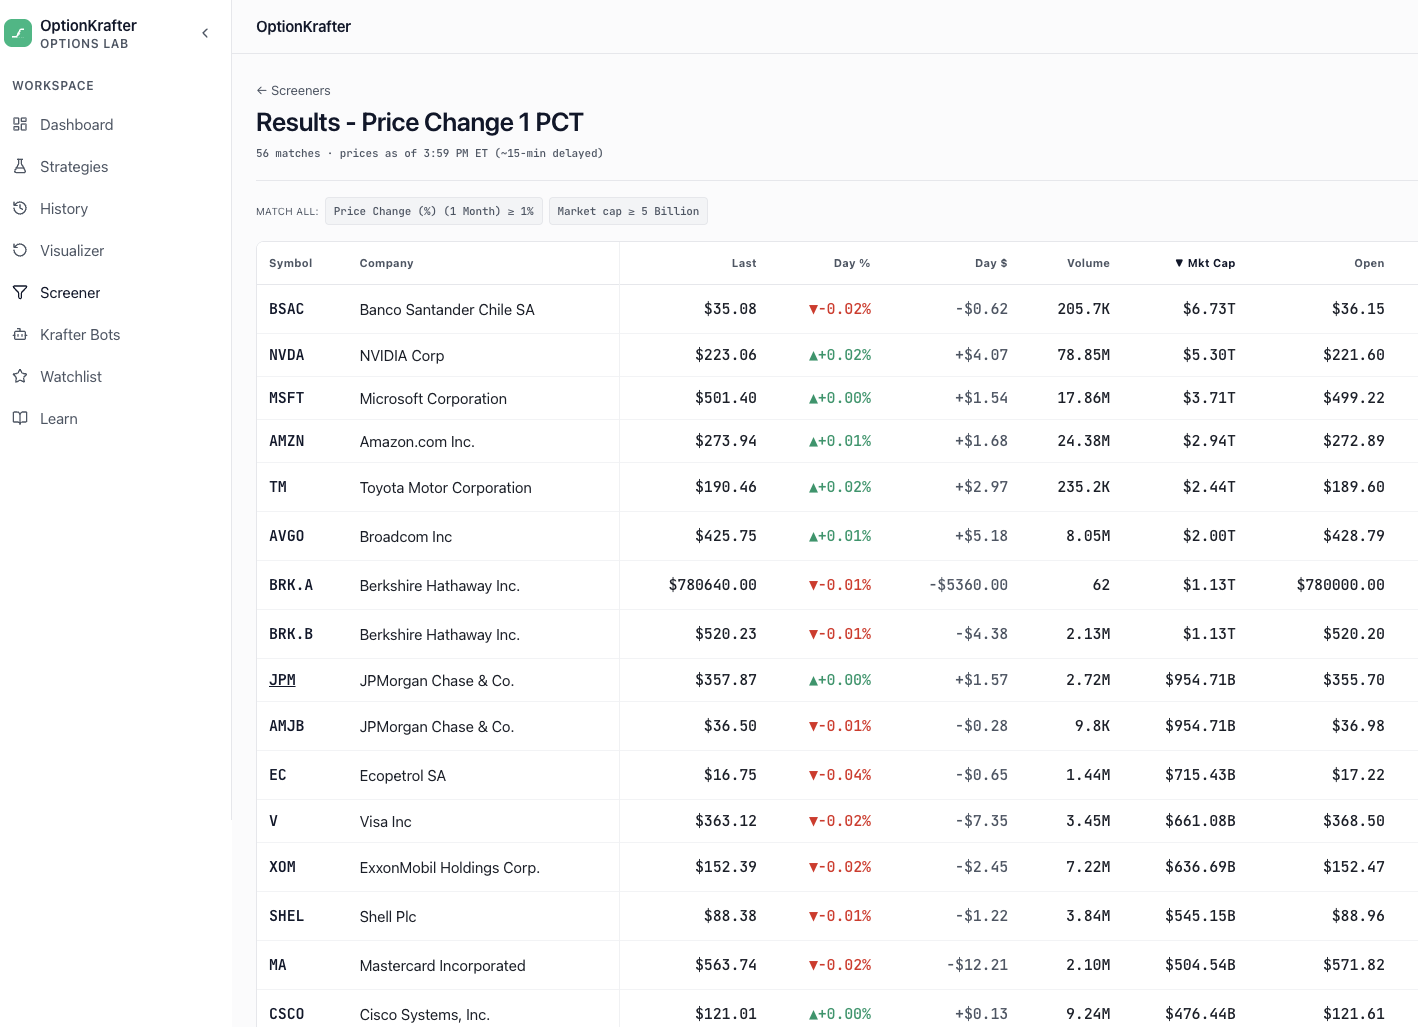Click the Krafter Bots robot icon
The height and width of the screenshot is (1027, 1418).
click(20, 334)
